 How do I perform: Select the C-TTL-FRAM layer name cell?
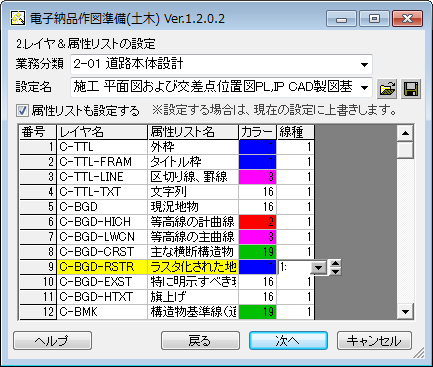click(x=102, y=162)
